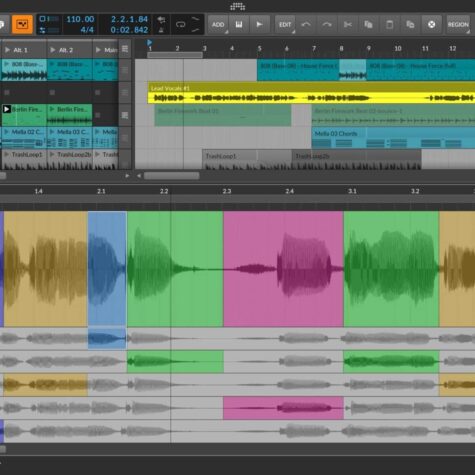475x475 pixels.
Task: Launch the playing Berlin Fire clip under Alt. 1
Action: pyautogui.click(x=7, y=109)
